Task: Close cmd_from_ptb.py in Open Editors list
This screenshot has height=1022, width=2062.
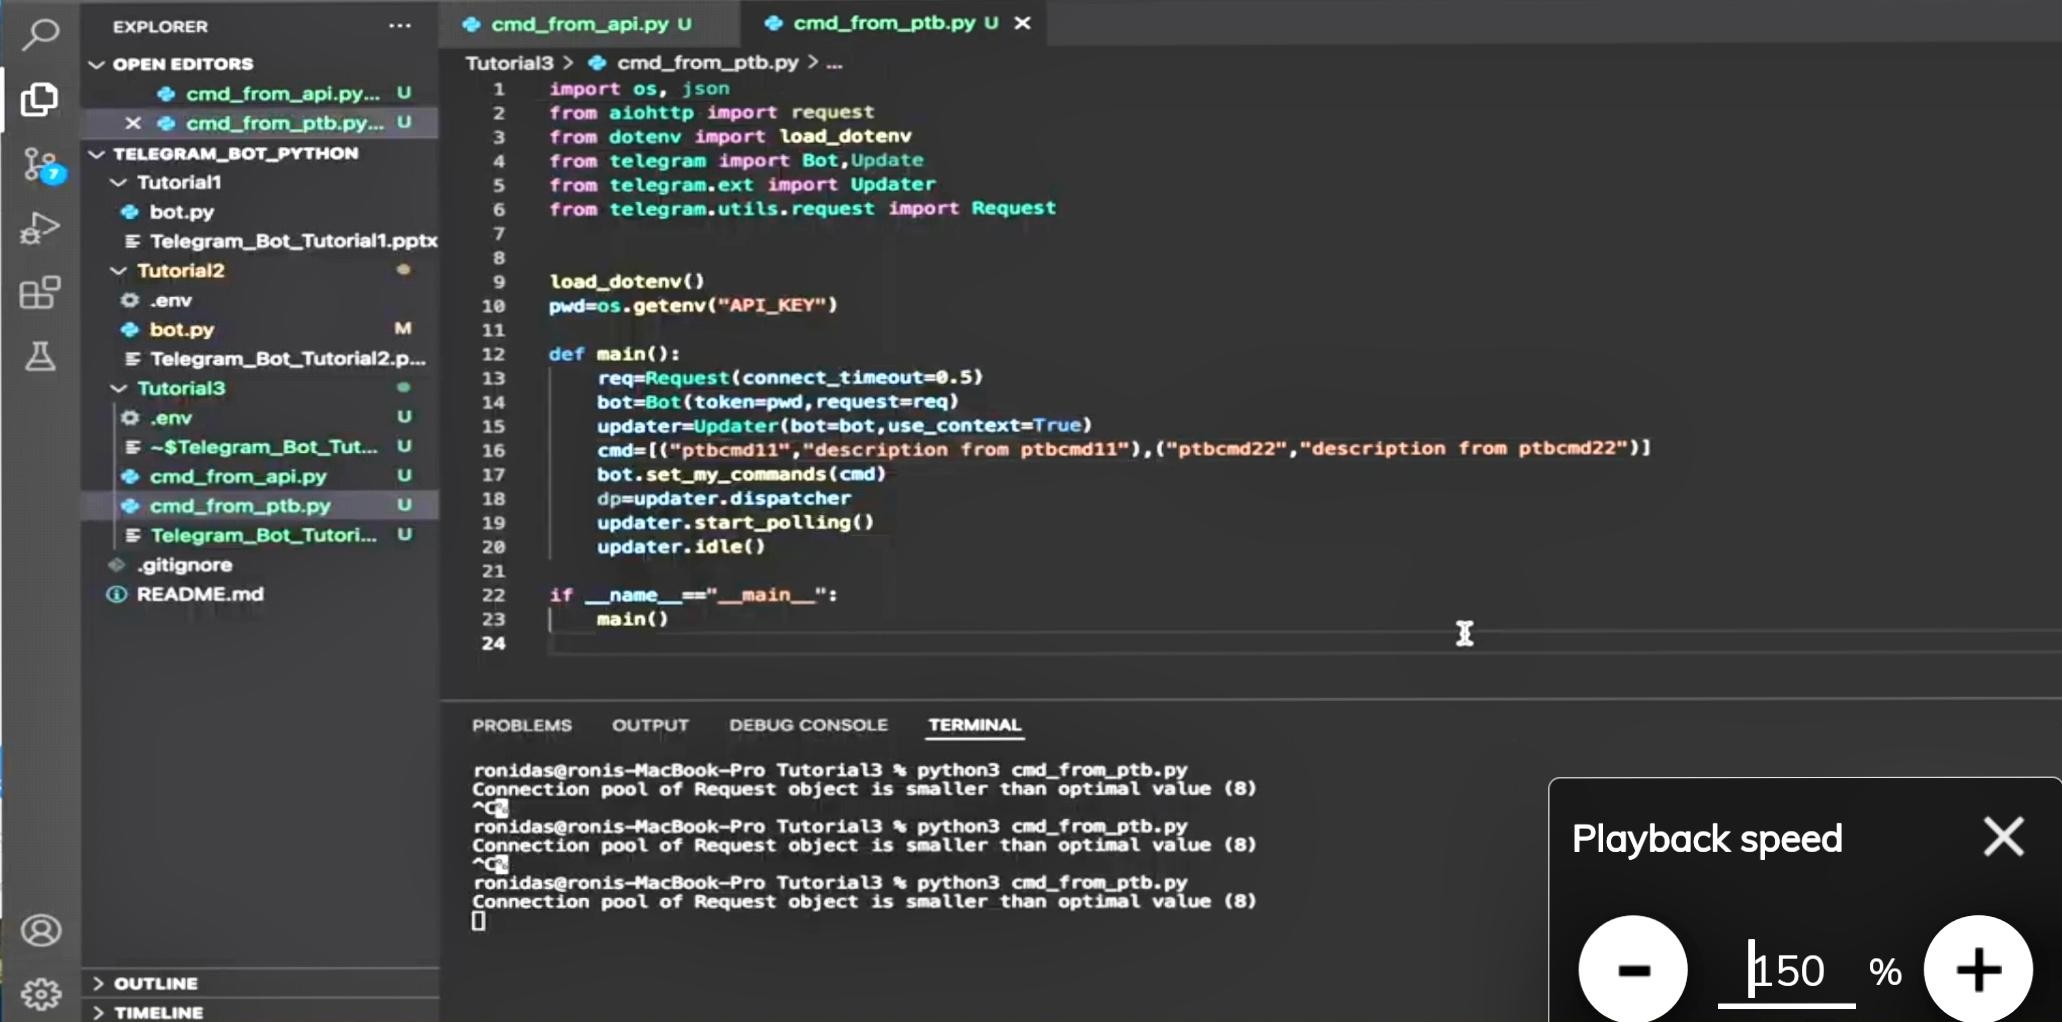Action: [x=133, y=123]
